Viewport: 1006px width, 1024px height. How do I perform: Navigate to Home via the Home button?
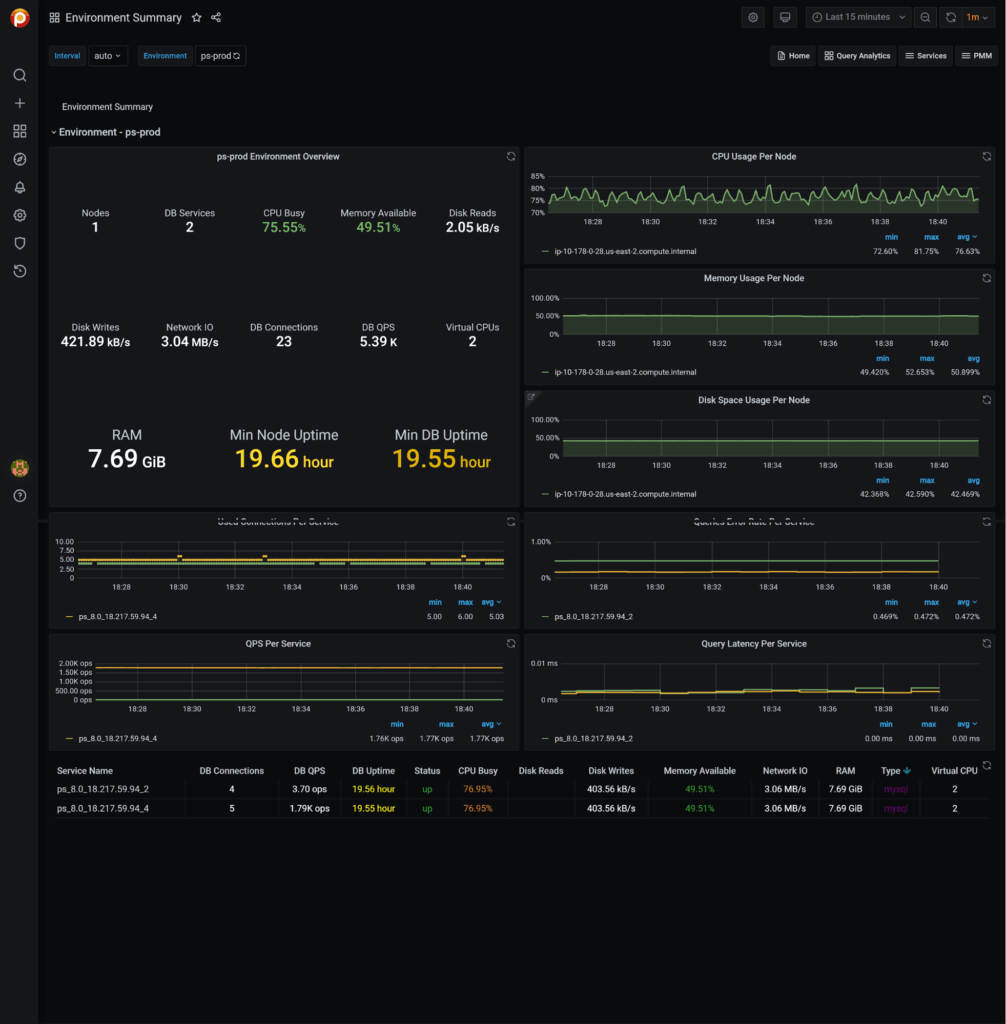pyautogui.click(x=792, y=55)
